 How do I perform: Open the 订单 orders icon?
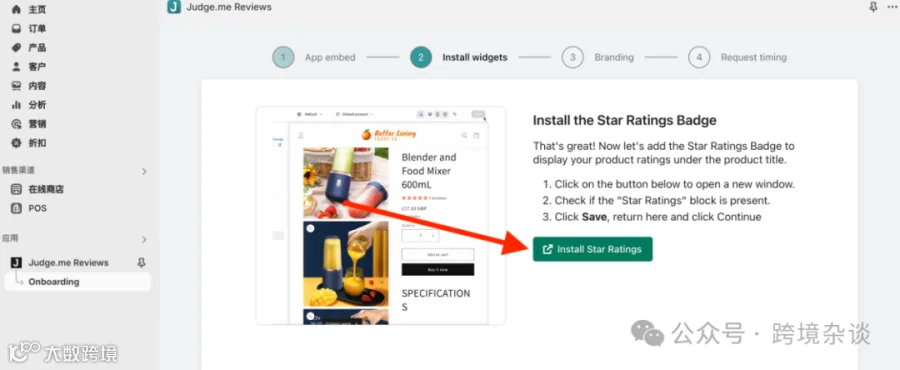click(17, 29)
